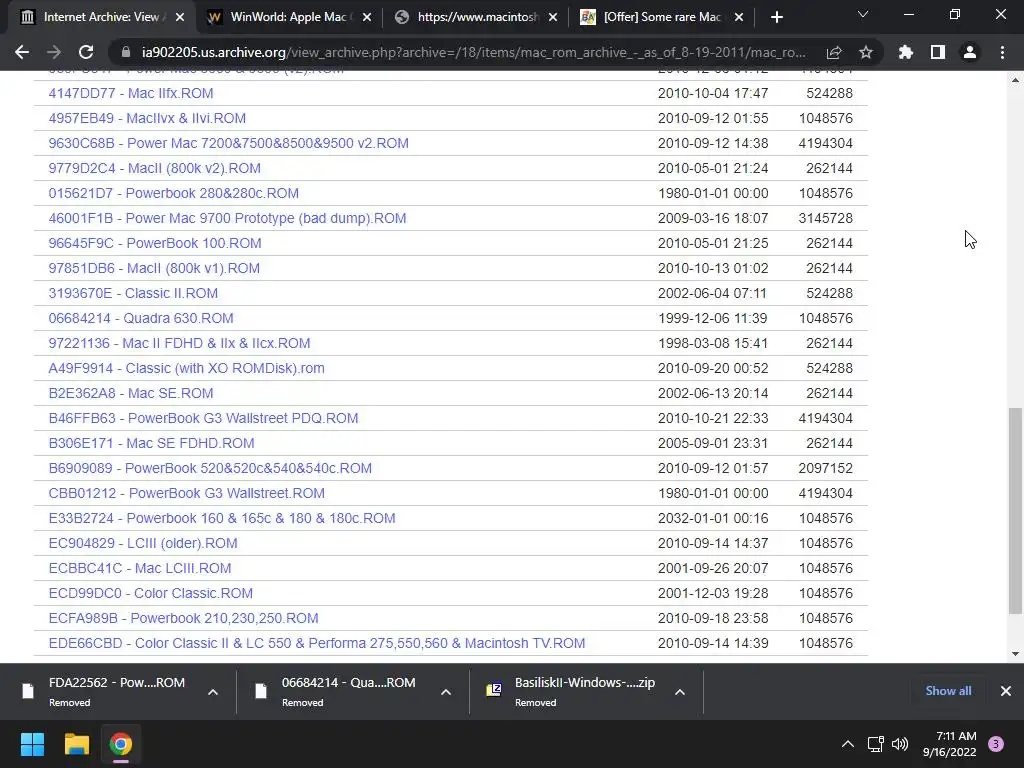Viewport: 1024px width, 768px height.
Task: Open Mac II FDHD & IIx & IIcx.ROM
Action: pos(180,344)
